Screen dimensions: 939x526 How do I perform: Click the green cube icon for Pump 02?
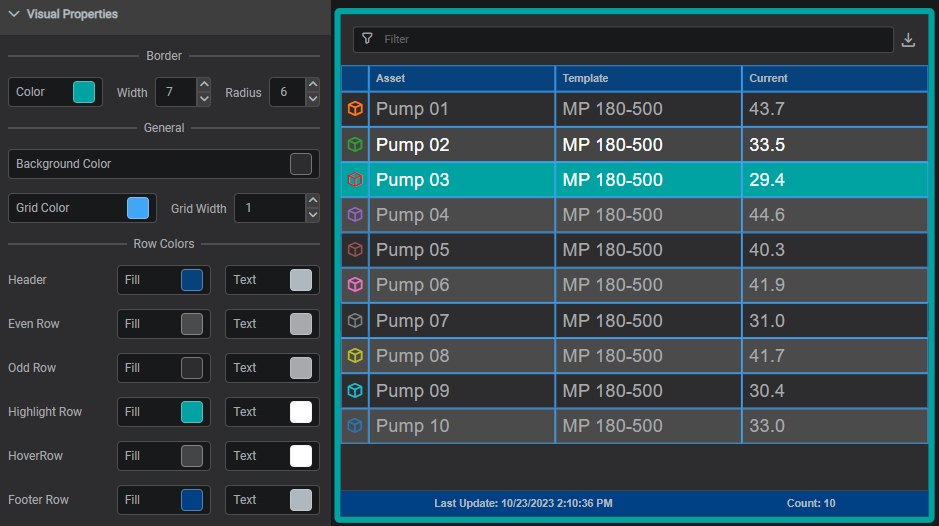[x=355, y=144]
